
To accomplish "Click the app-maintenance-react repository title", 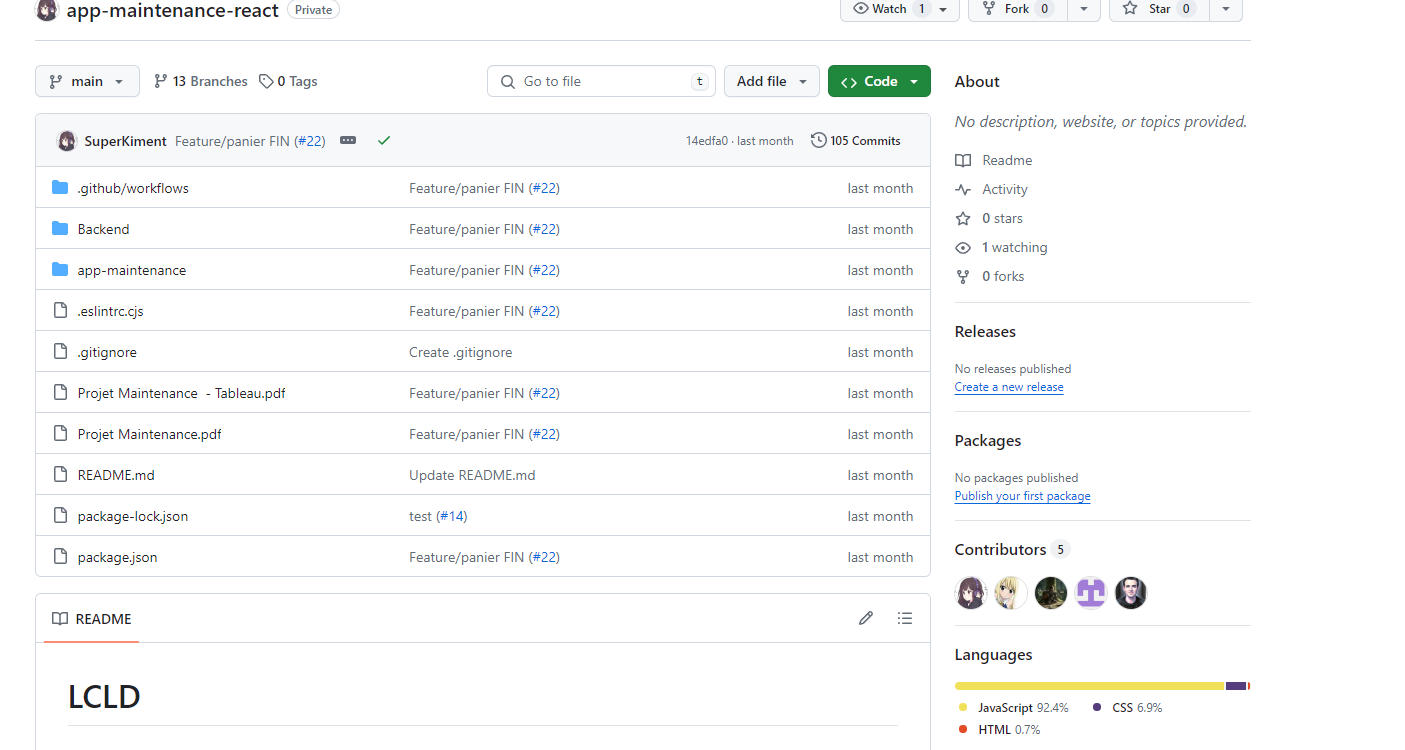I will 173,10.
